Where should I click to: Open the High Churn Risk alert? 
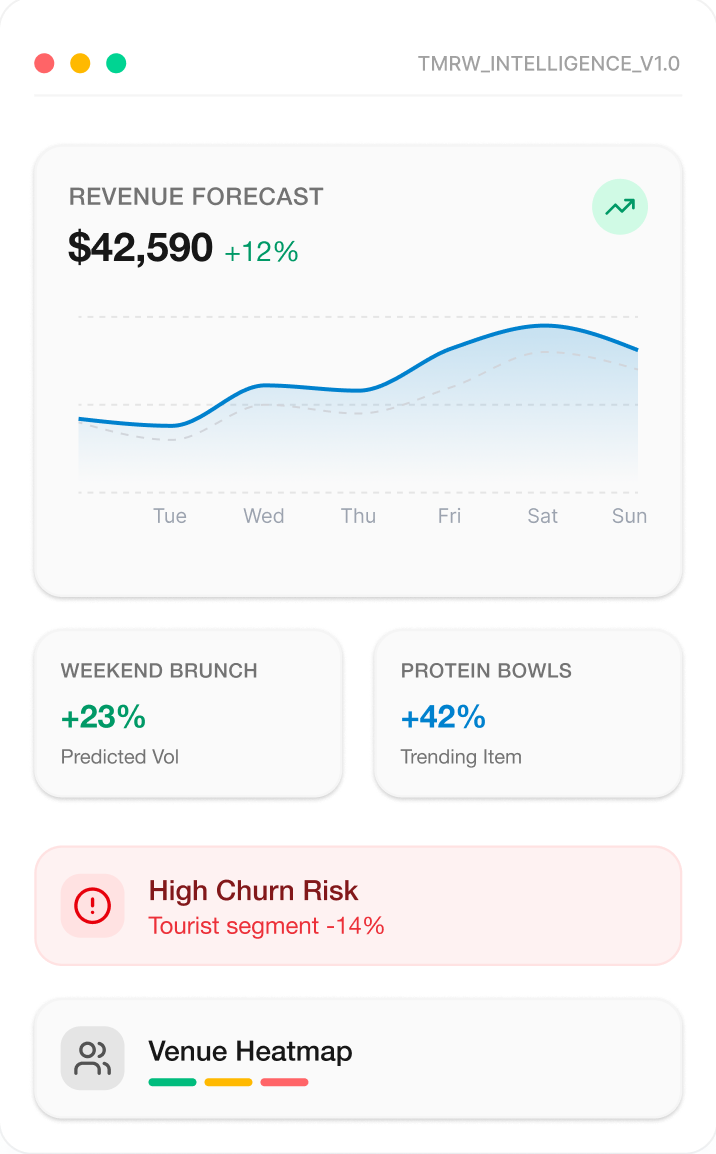(x=358, y=906)
